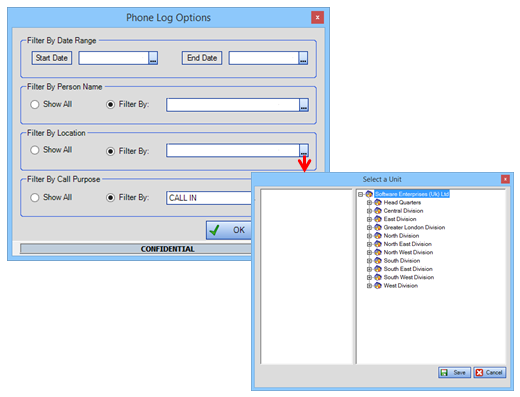Expand the South East Division node
Viewport: 520px width, 397px height.
[x=369, y=269]
